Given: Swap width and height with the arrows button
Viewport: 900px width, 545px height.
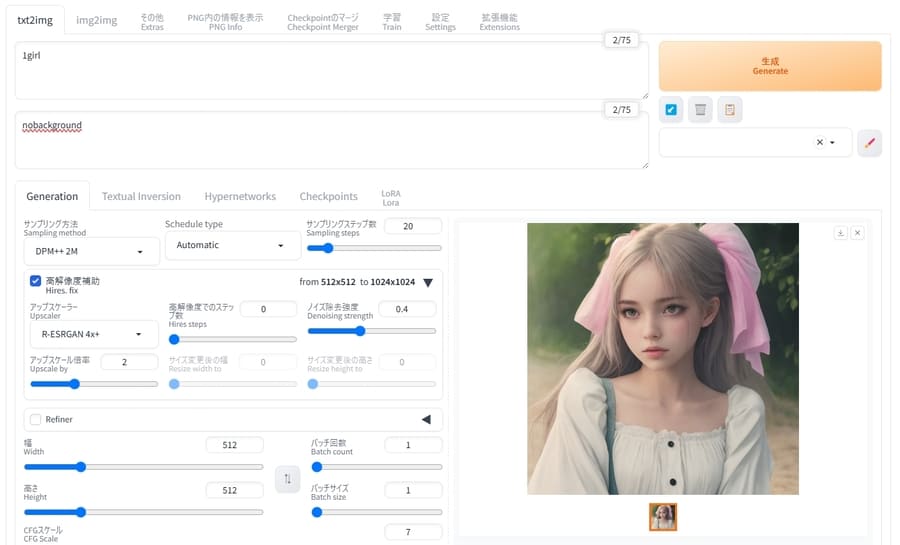Looking at the screenshot, I should [x=288, y=478].
